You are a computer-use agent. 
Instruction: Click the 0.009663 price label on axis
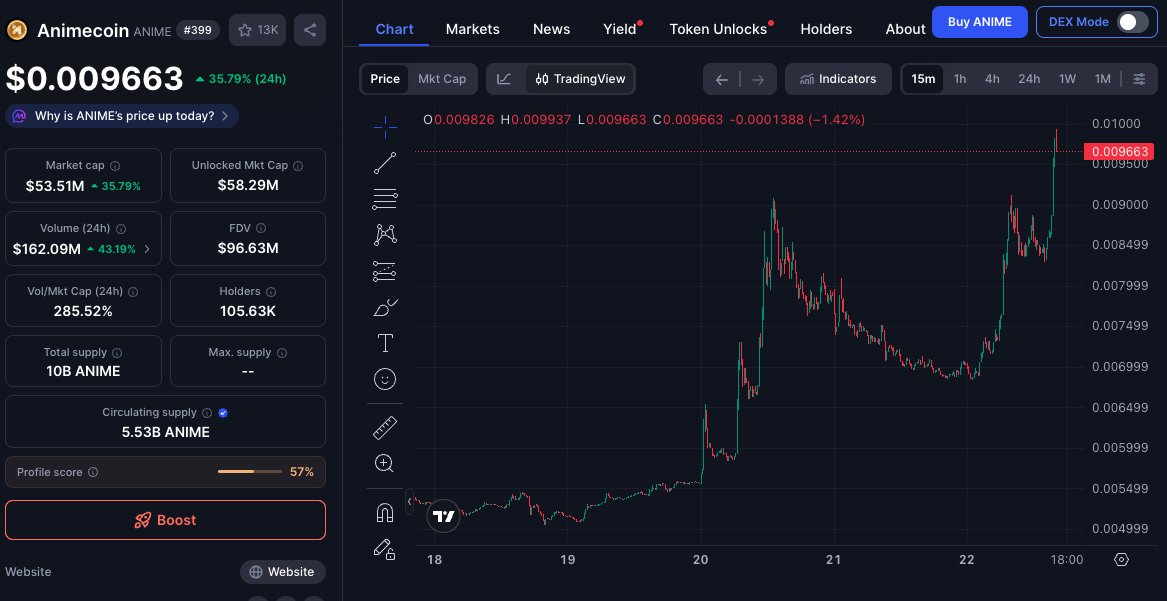point(1118,152)
